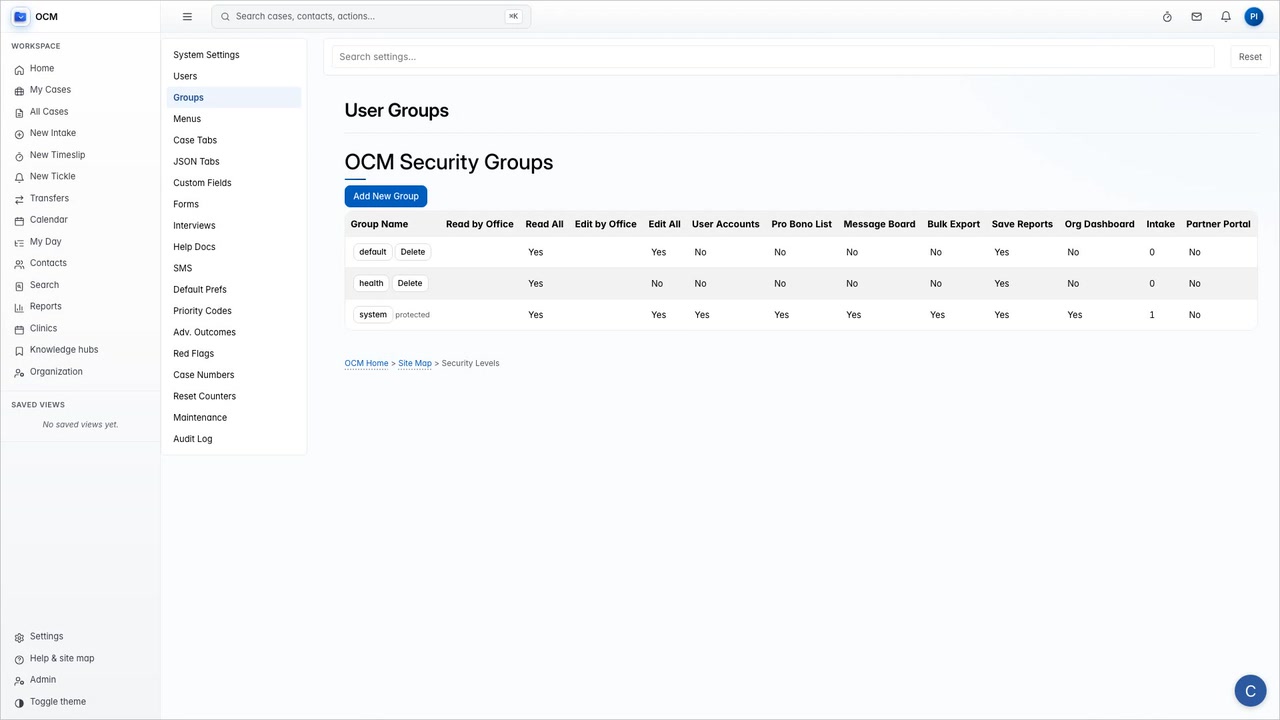Open the notifications bell icon
Image resolution: width=1280 pixels, height=720 pixels.
[x=1225, y=16]
